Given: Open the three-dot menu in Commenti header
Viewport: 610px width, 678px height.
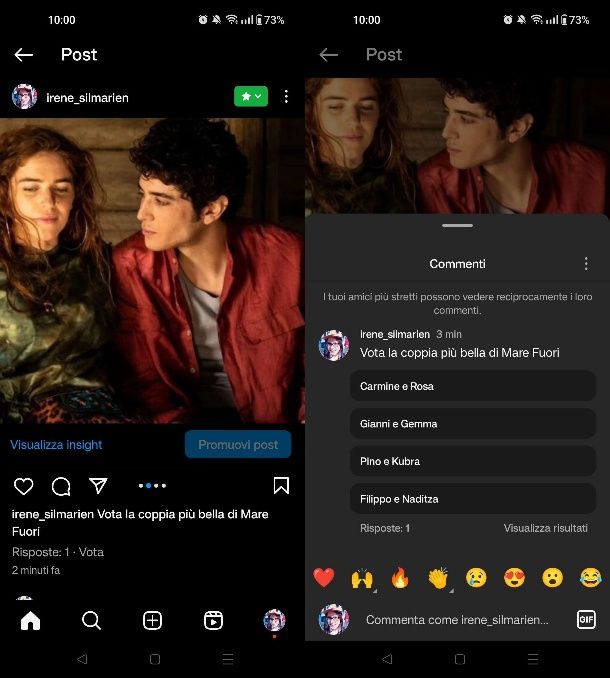Looking at the screenshot, I should tap(586, 264).
